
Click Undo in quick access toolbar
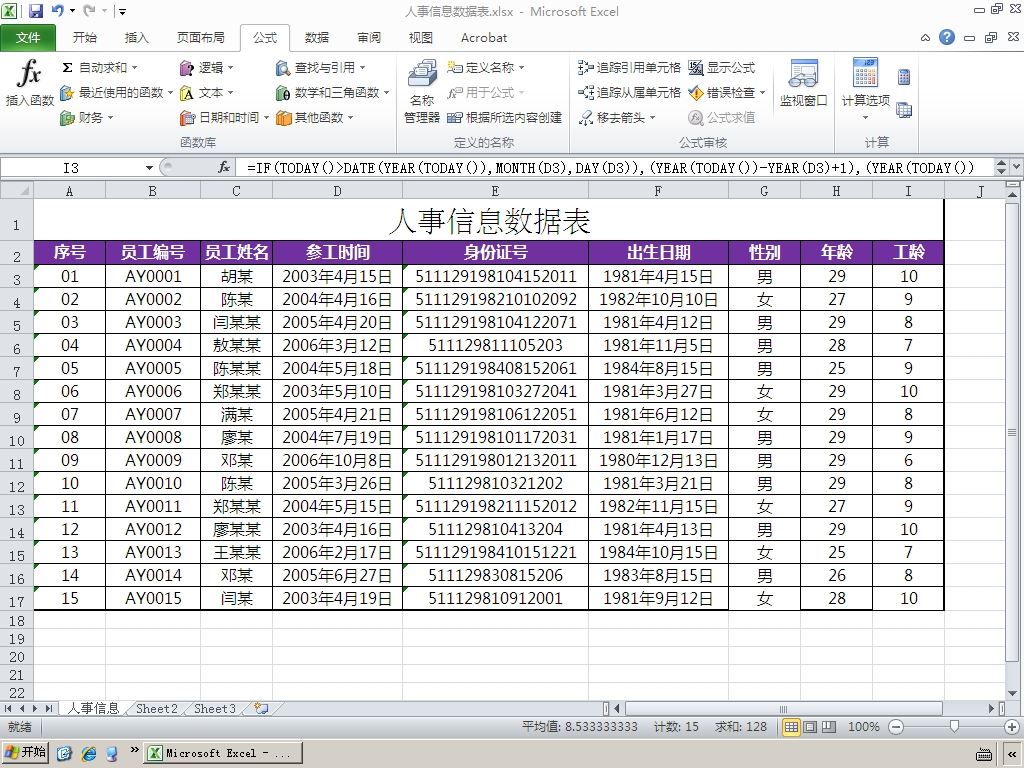click(57, 10)
